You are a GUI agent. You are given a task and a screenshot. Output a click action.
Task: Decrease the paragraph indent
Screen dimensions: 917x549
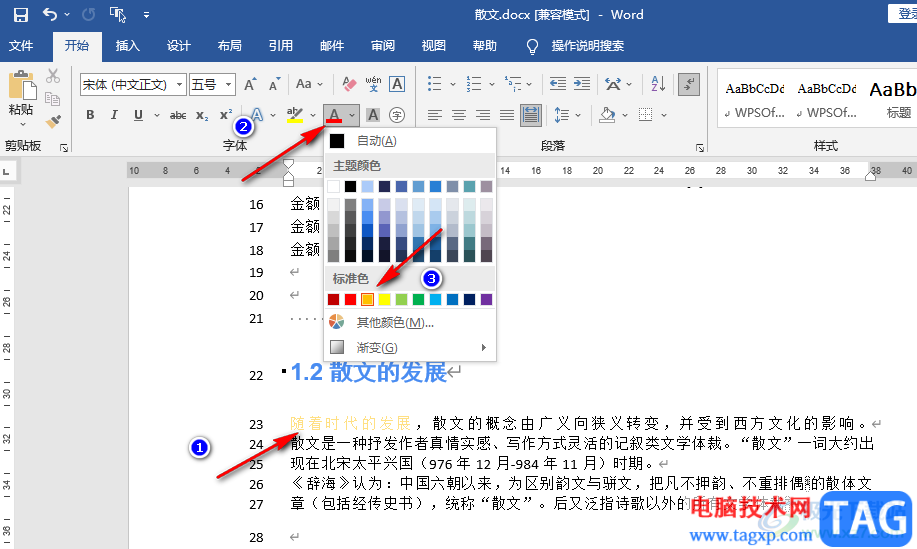click(558, 84)
